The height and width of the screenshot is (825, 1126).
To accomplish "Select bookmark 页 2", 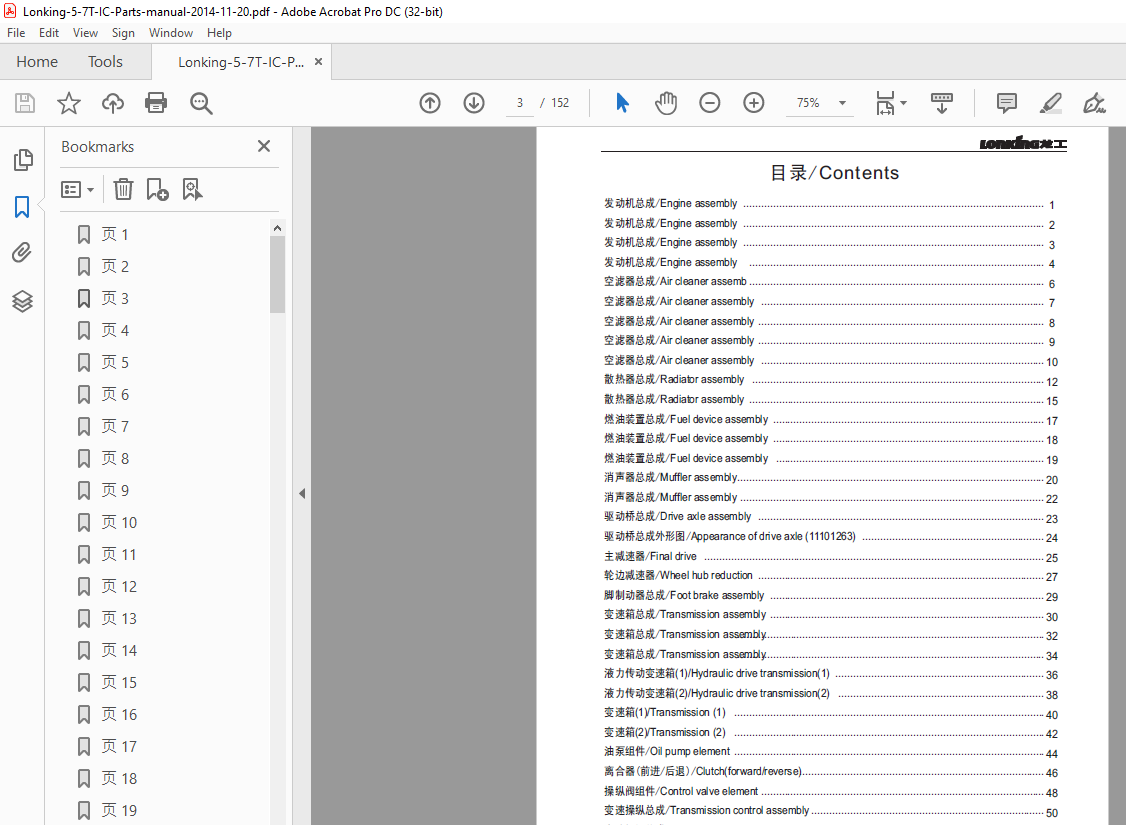I will click(x=115, y=267).
